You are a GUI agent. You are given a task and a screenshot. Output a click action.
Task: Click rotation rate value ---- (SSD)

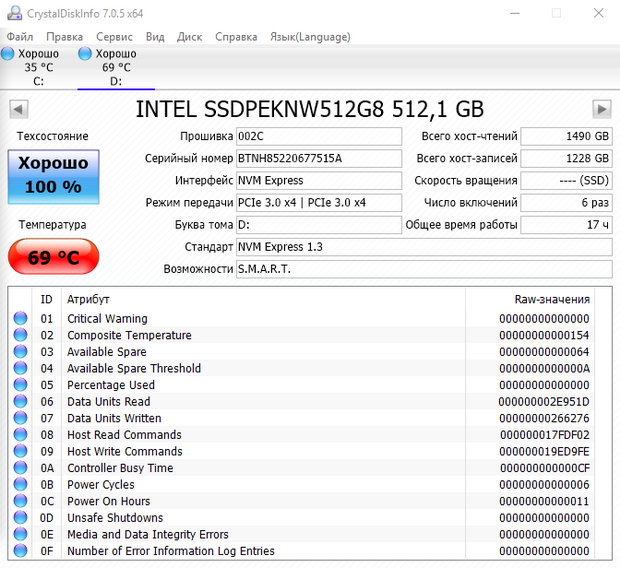[566, 181]
